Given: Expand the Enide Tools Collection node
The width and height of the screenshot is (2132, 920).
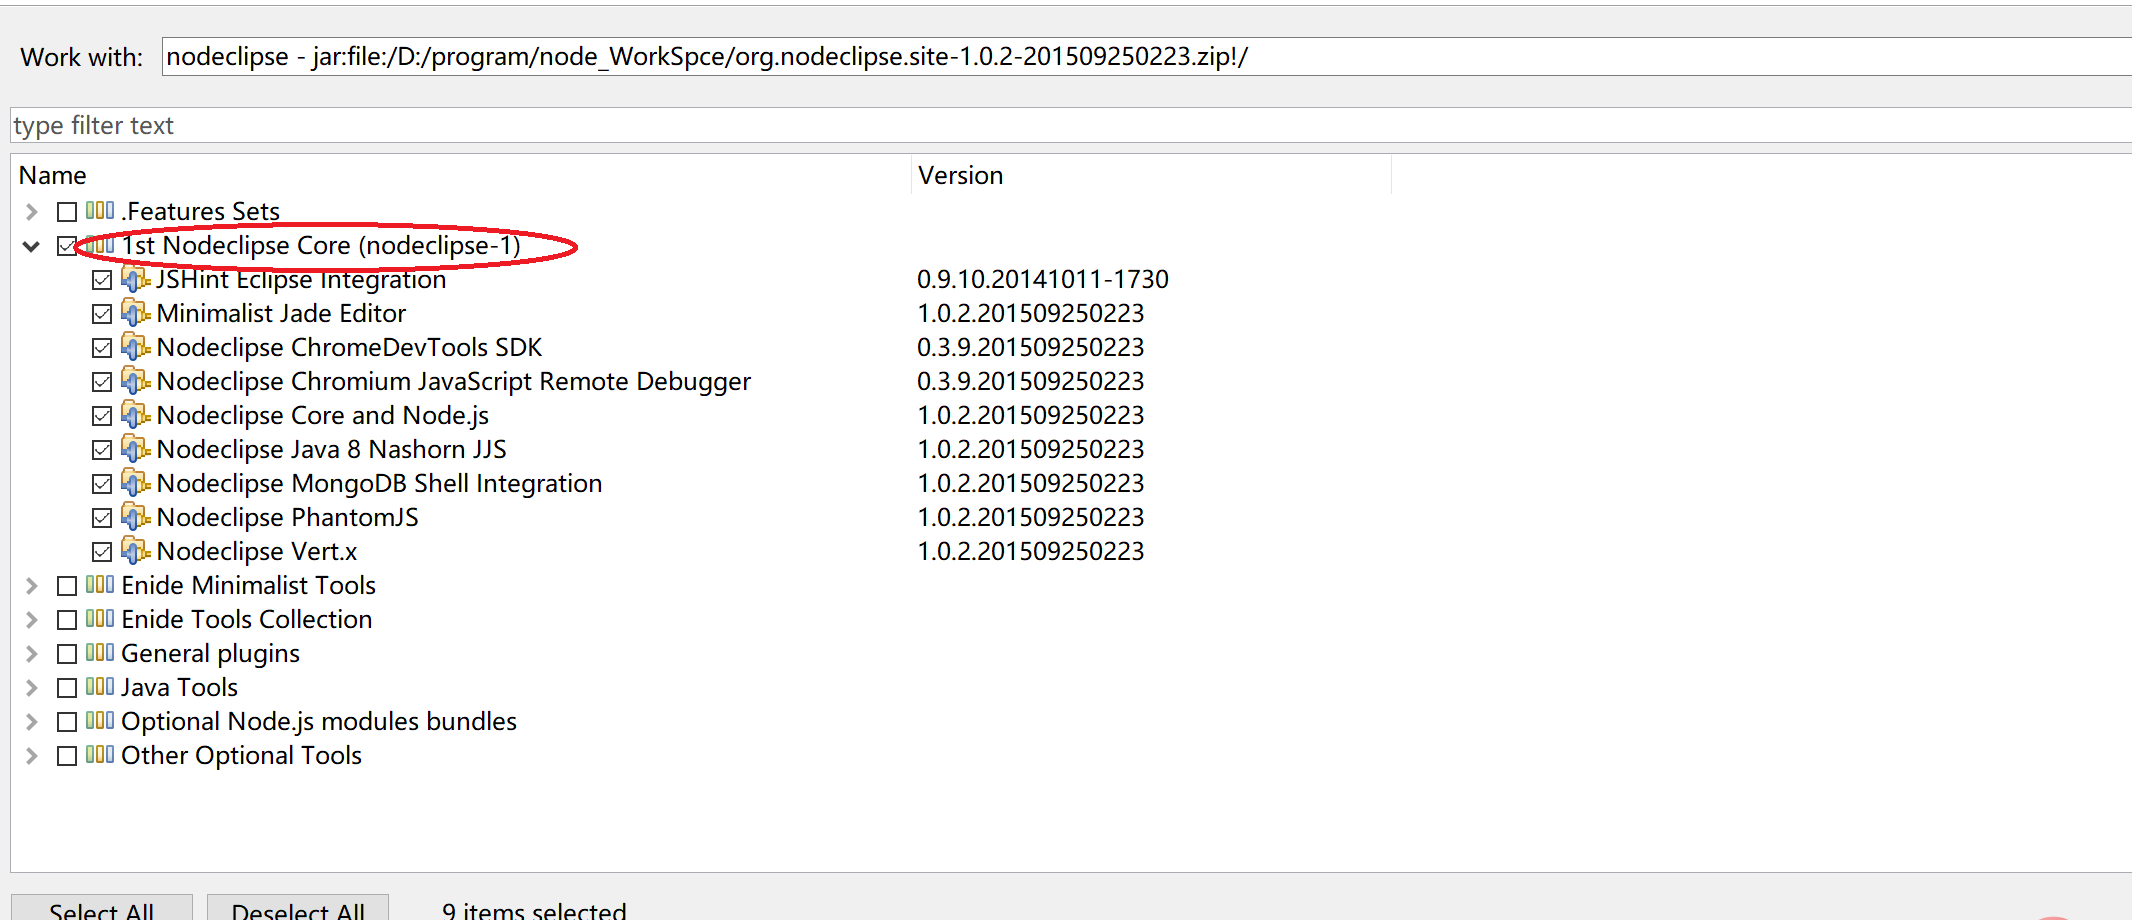Looking at the screenshot, I should point(31,620).
